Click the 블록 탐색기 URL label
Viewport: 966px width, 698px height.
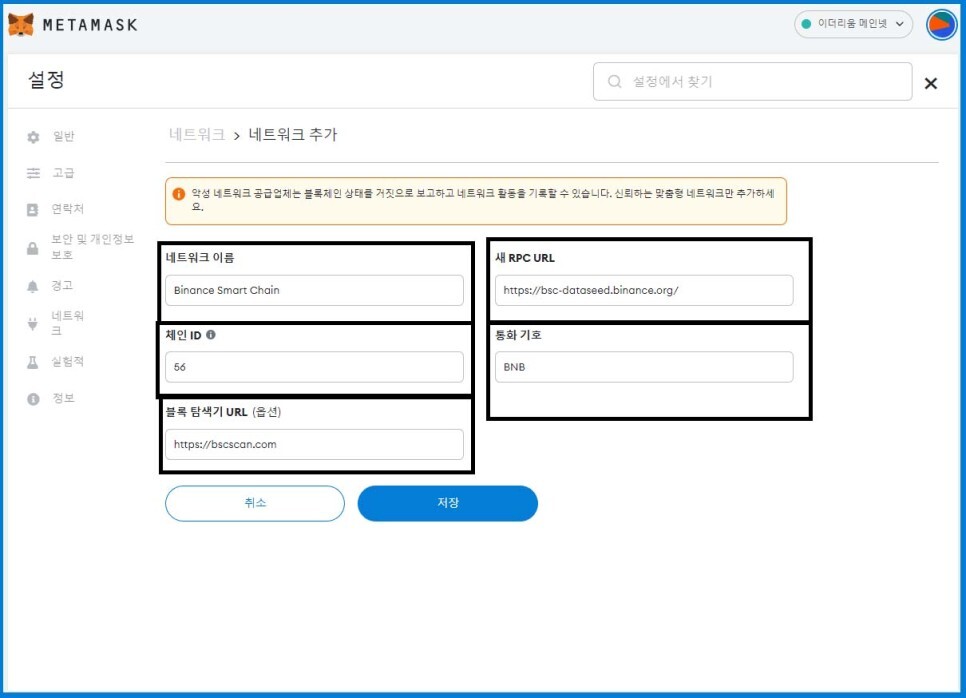[x=223, y=412]
